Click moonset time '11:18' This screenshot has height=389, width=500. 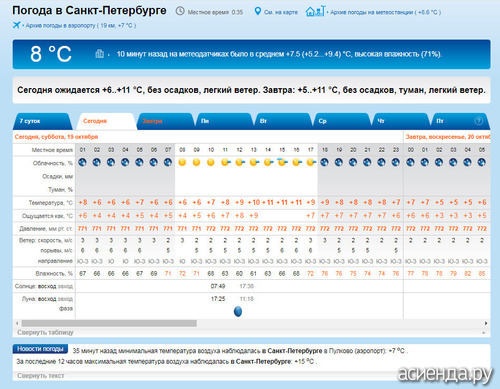tap(247, 299)
